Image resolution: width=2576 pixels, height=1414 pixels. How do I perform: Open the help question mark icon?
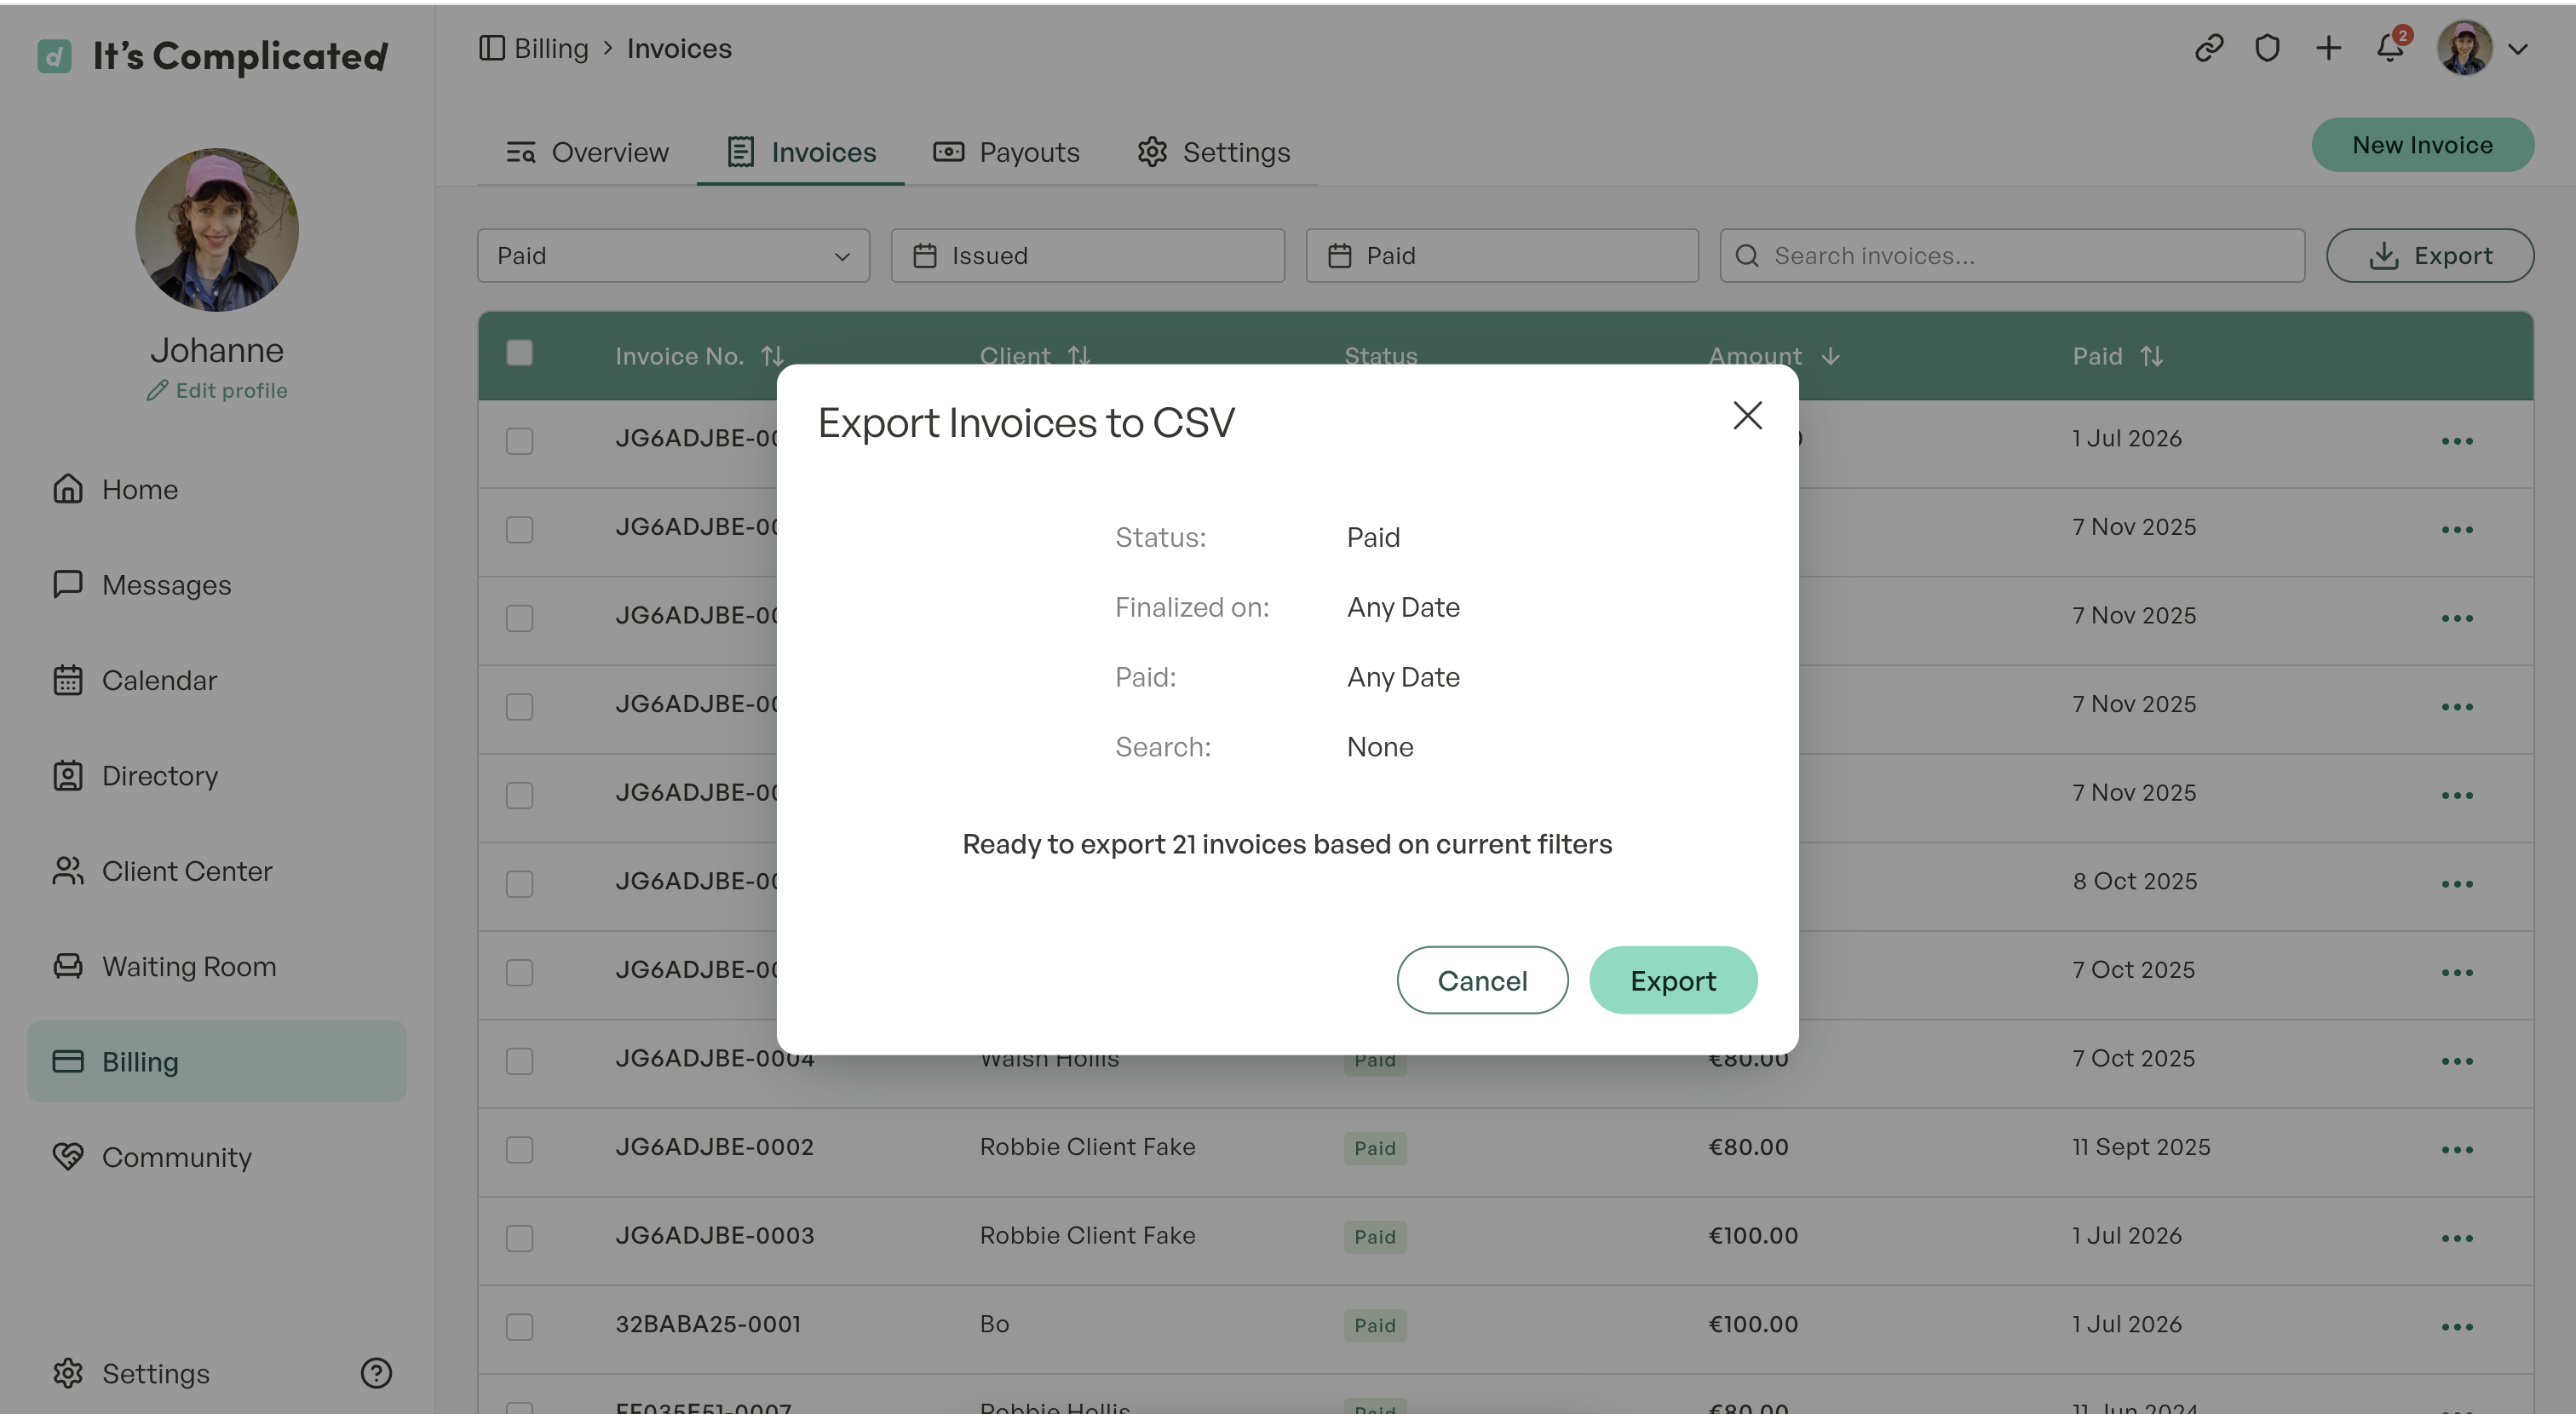[376, 1373]
